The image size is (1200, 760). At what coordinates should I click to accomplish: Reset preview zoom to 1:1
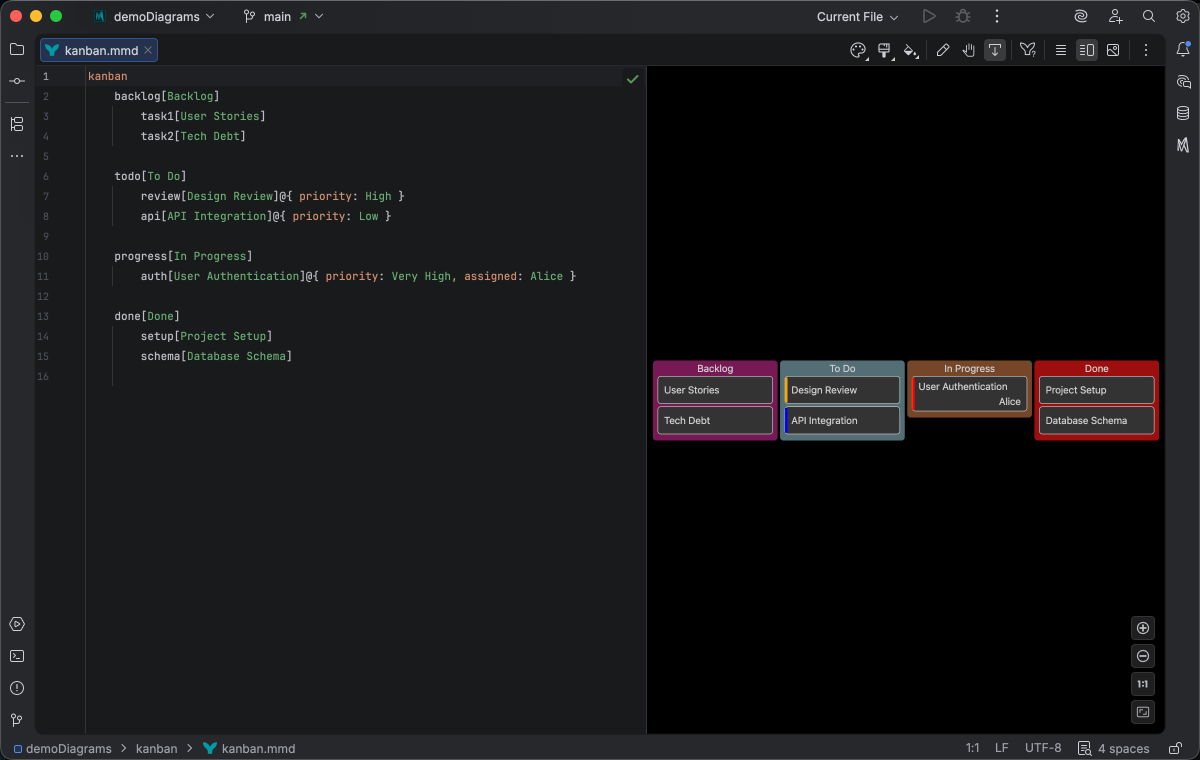1143,684
